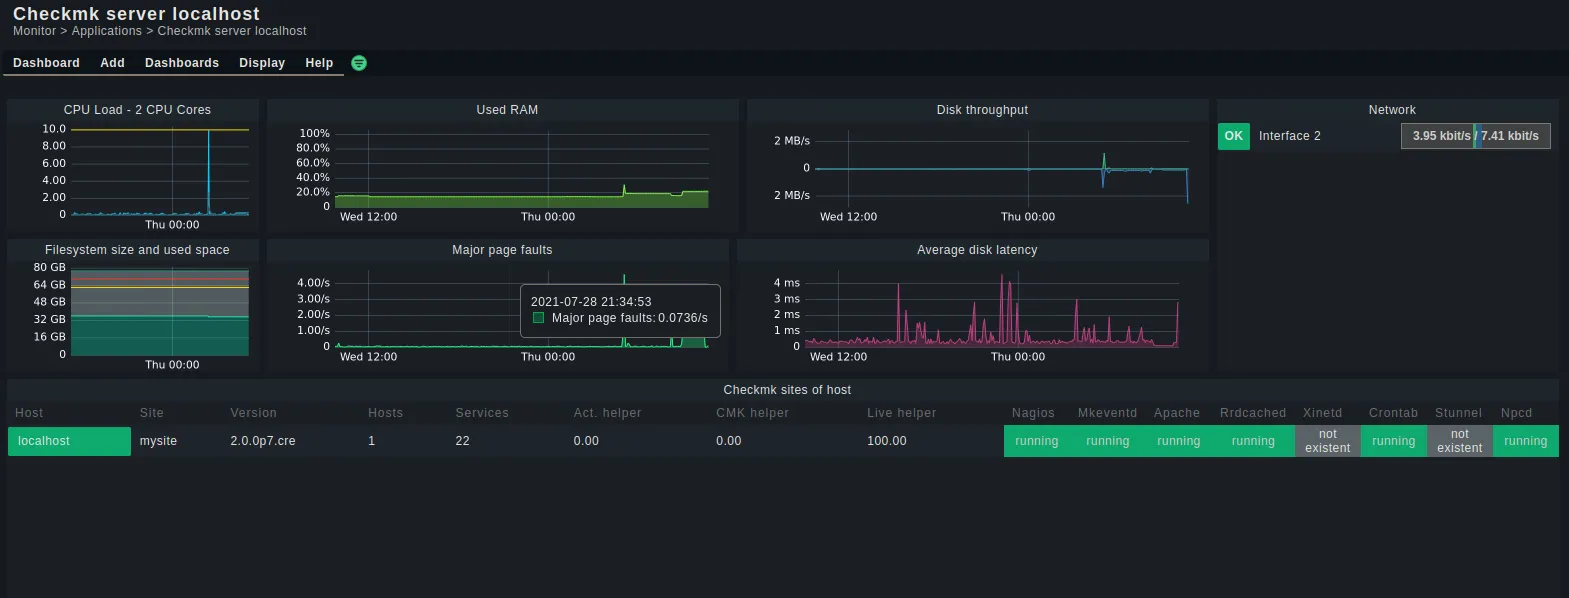Click the Rrdcached running status cell
This screenshot has height=598, width=1569.
tap(1253, 441)
